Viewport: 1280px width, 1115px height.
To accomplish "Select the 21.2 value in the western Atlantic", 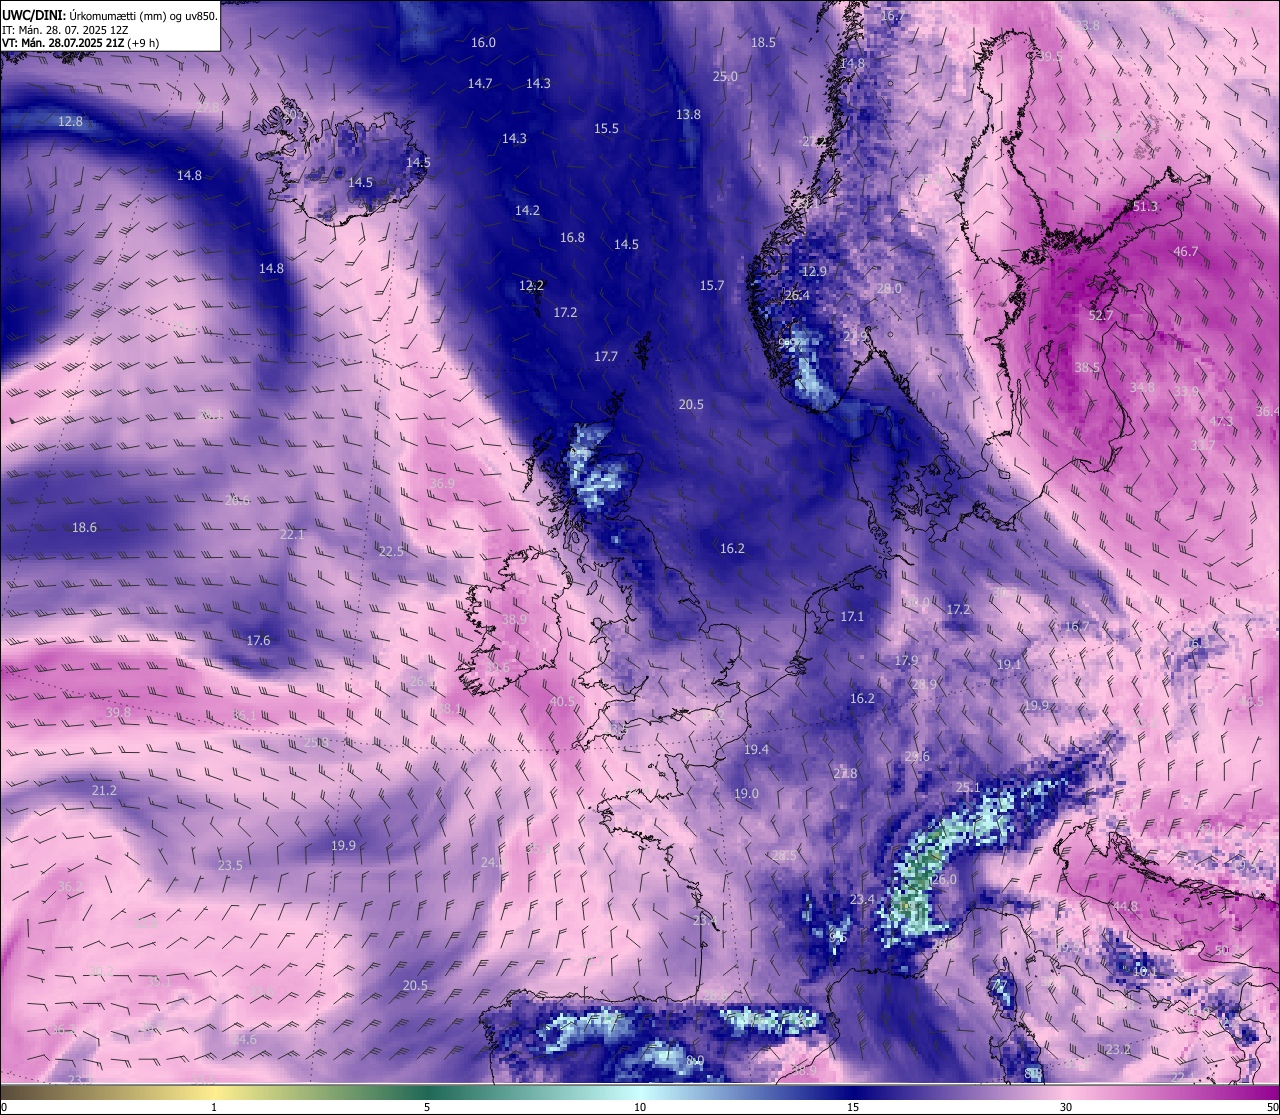I will [x=104, y=790].
